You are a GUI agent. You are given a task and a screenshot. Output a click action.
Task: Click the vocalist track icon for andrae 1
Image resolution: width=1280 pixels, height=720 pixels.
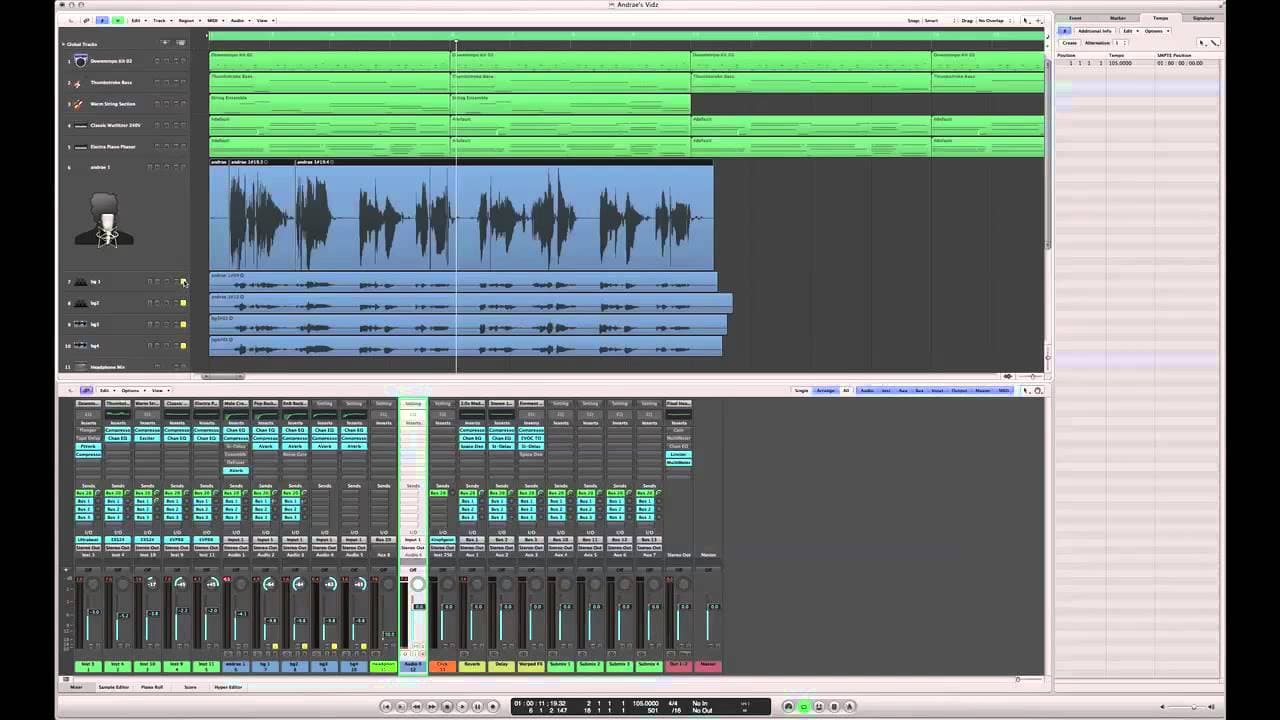(104, 219)
